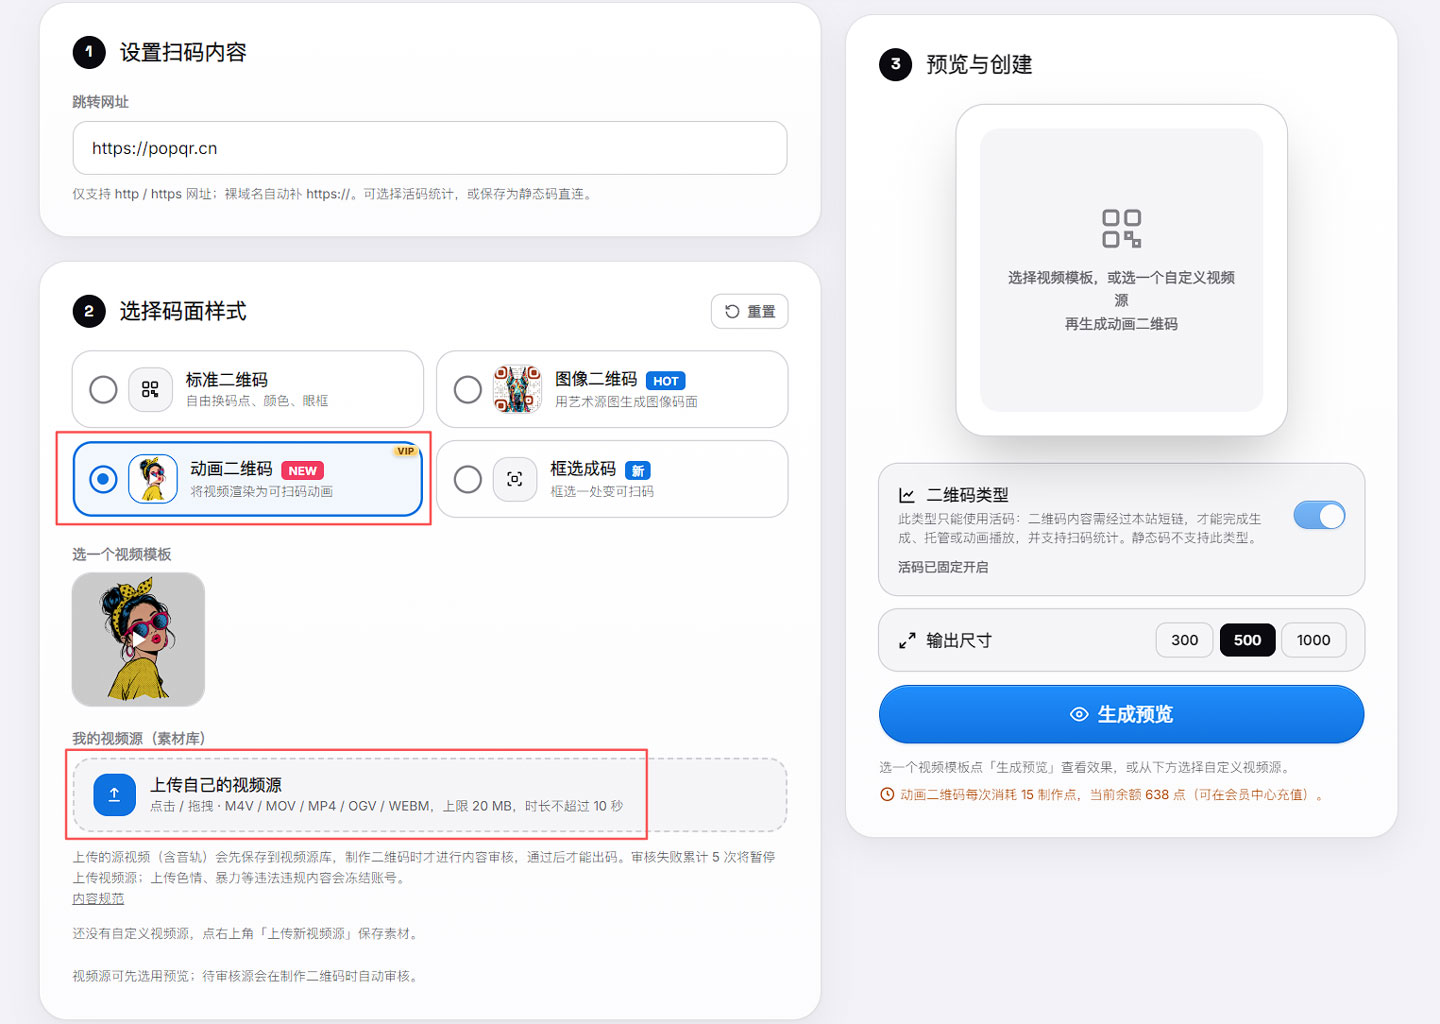Click the eye icon on 生成预览
This screenshot has height=1024, width=1440.
point(1079,714)
